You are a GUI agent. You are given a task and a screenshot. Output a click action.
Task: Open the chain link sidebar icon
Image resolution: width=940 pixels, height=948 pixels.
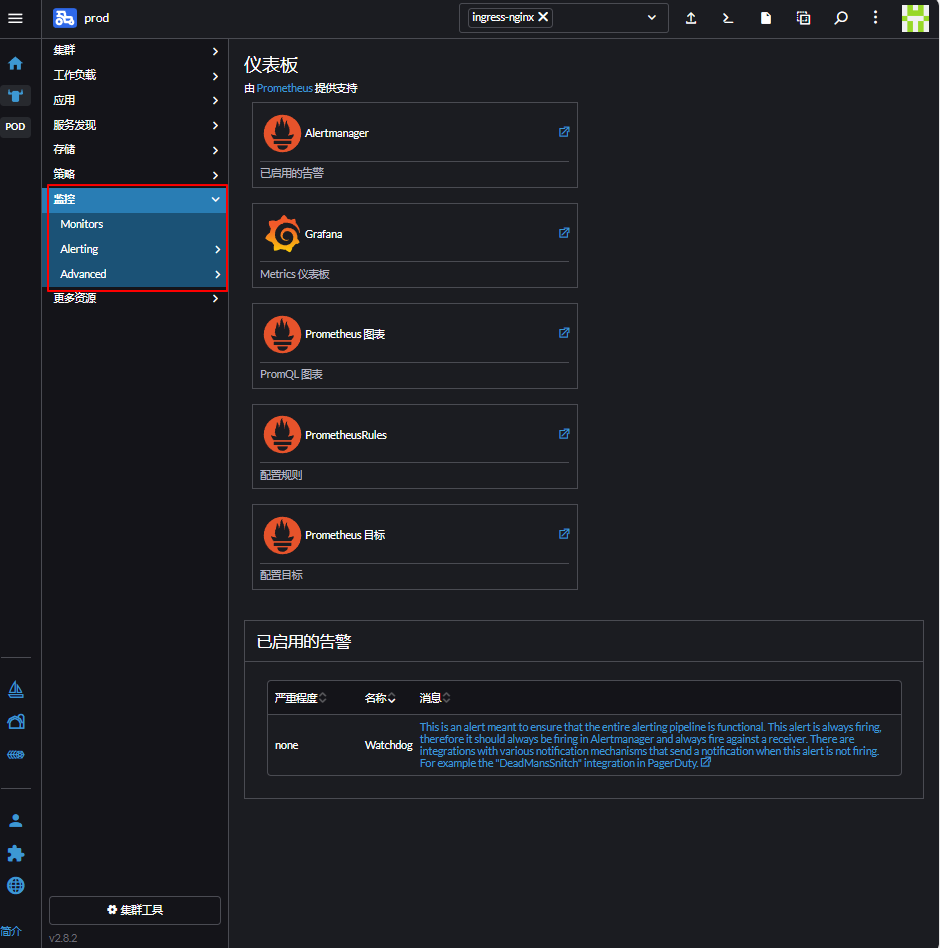[16, 755]
